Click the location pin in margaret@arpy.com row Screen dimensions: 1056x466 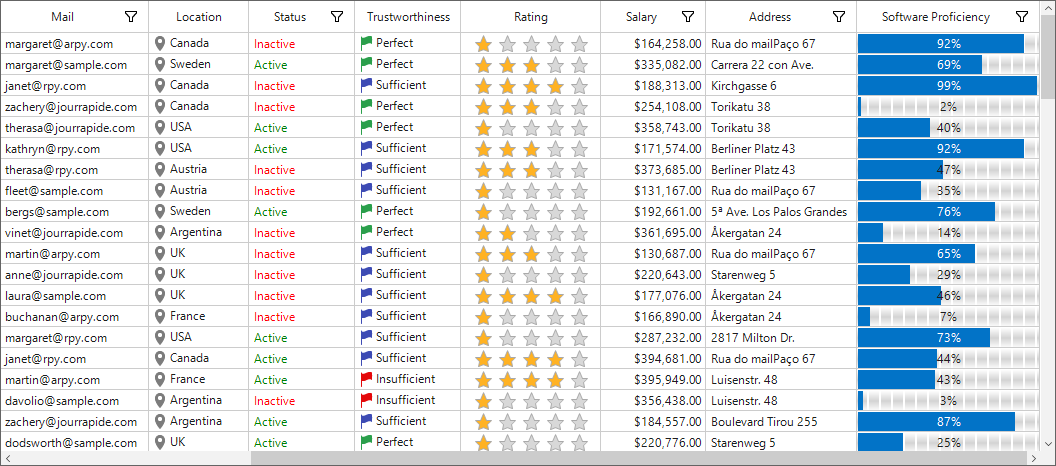point(160,44)
